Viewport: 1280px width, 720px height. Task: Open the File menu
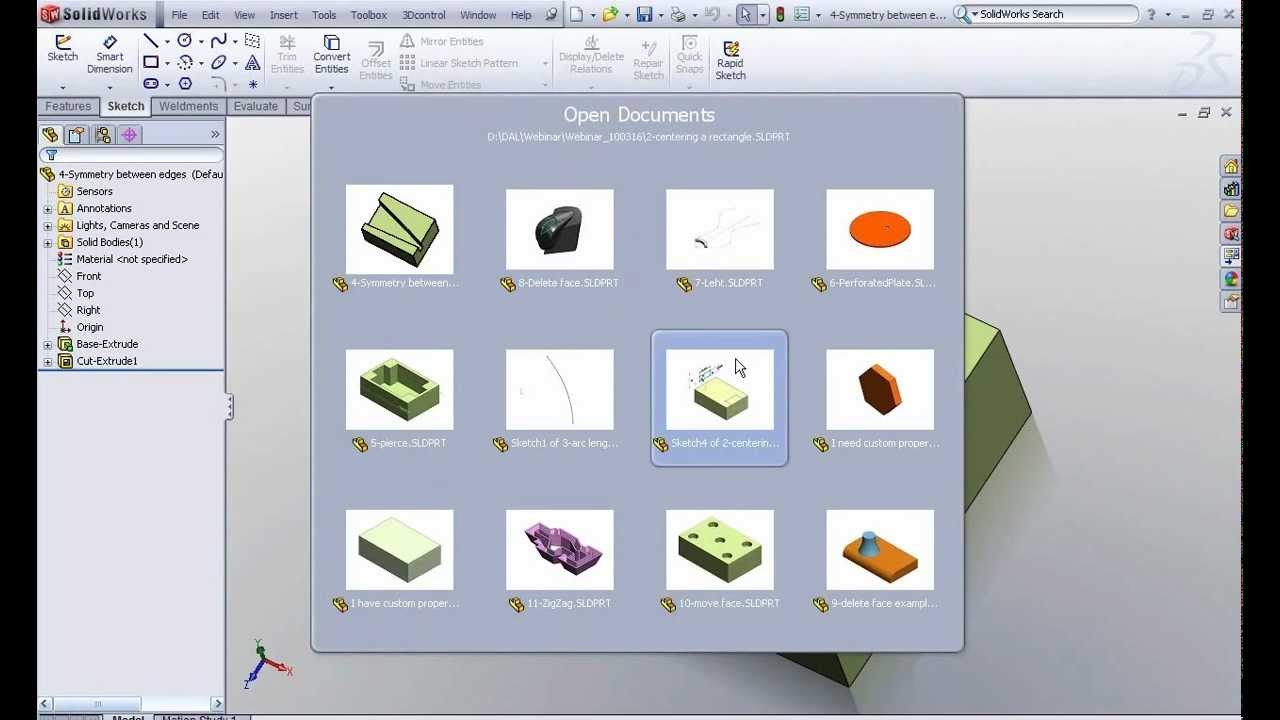click(x=179, y=15)
